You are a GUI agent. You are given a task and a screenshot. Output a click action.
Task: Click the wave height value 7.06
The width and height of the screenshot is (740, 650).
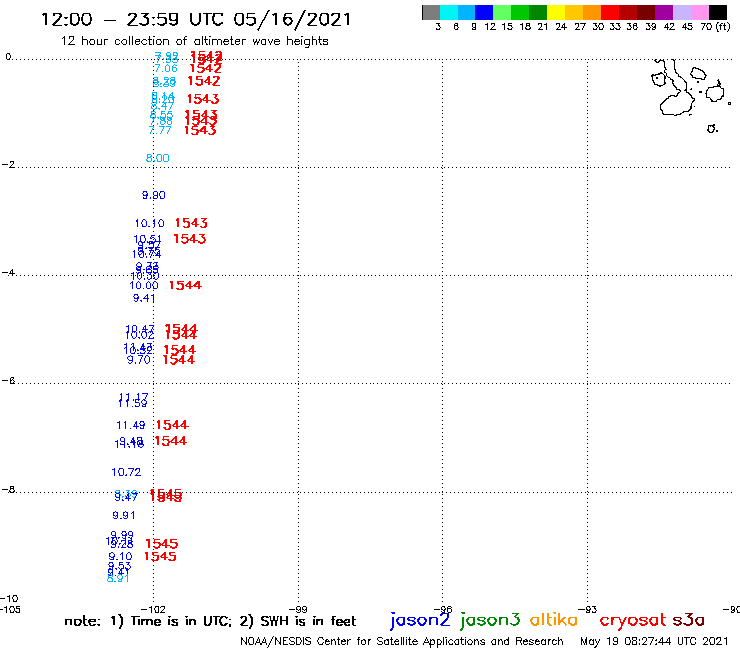[166, 68]
